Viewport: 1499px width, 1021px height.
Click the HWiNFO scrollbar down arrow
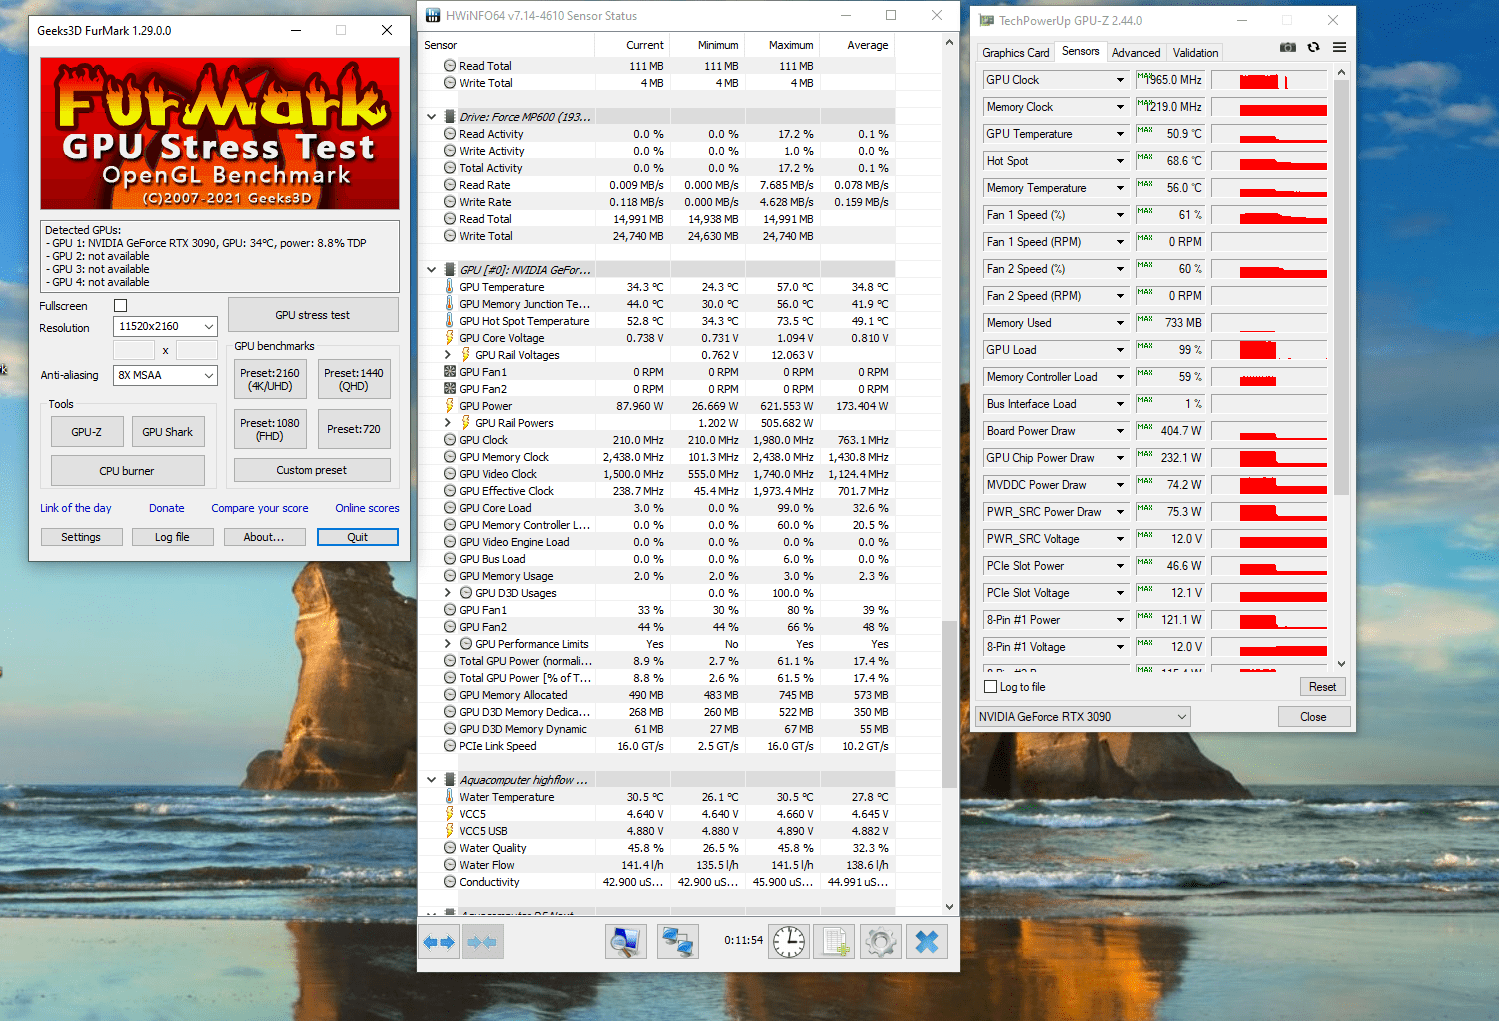pos(949,907)
